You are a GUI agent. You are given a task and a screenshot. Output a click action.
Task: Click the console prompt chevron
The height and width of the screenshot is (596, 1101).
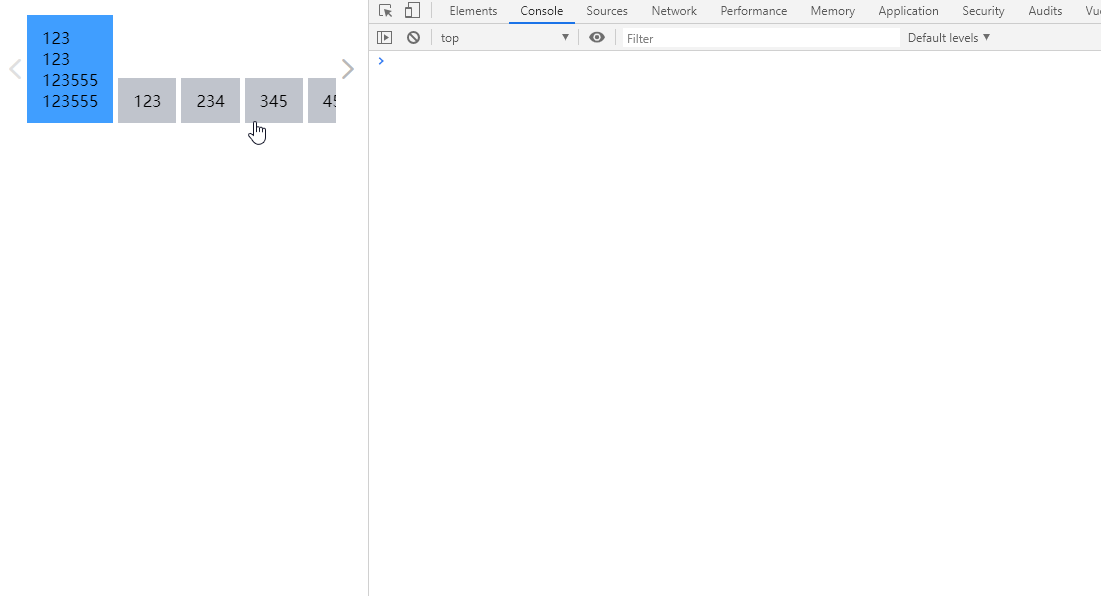[x=381, y=61]
